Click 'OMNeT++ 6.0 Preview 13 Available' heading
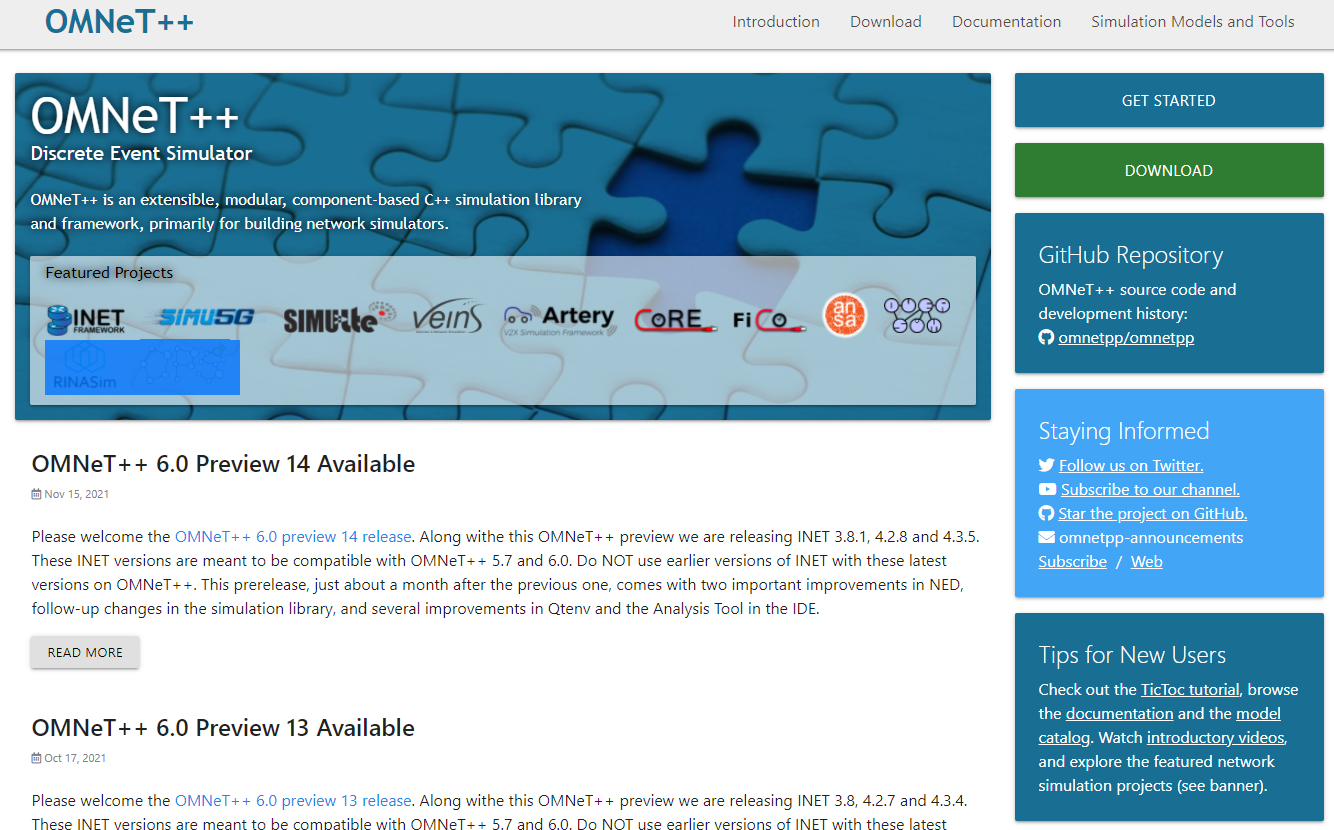Viewport: 1334px width, 830px height. point(223,728)
